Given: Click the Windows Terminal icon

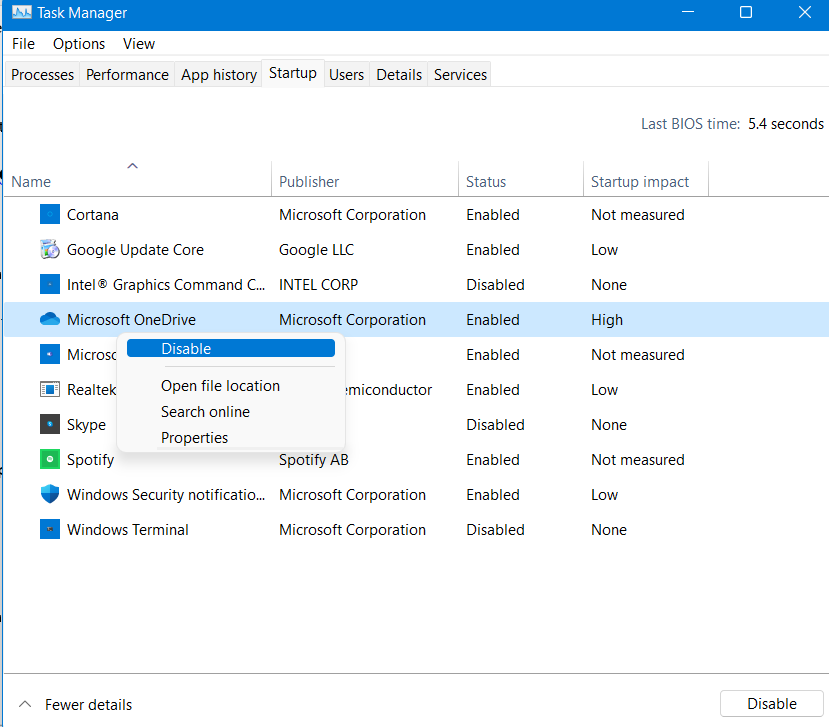Looking at the screenshot, I should pos(50,530).
